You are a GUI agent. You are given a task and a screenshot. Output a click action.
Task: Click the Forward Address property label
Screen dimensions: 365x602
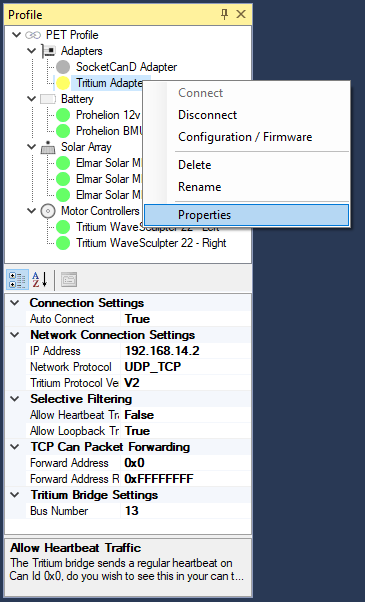(69, 463)
